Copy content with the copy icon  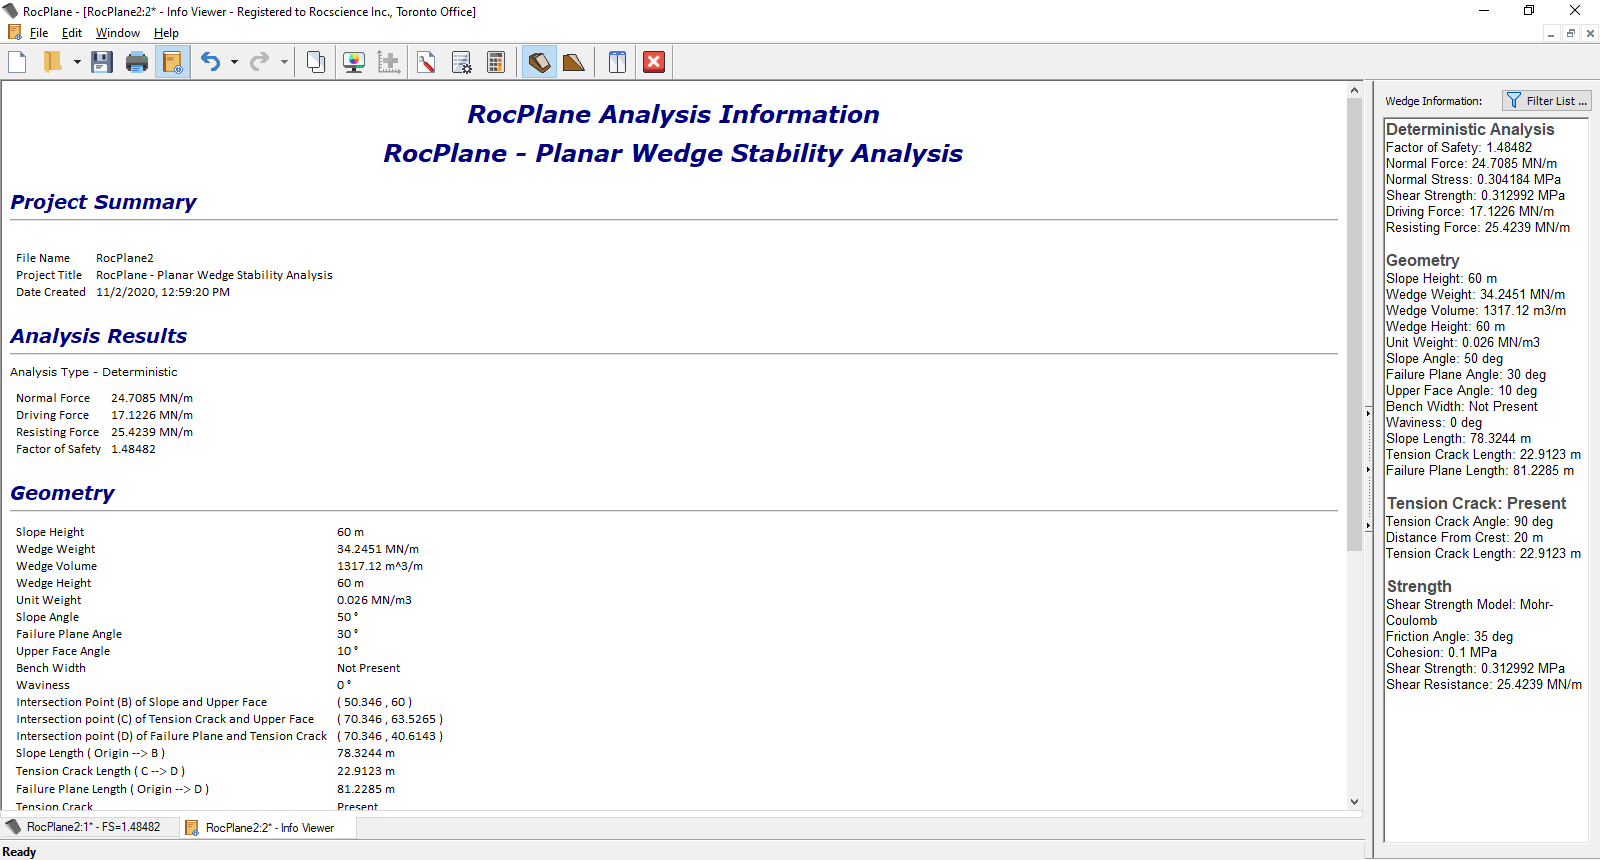pyautogui.click(x=315, y=62)
